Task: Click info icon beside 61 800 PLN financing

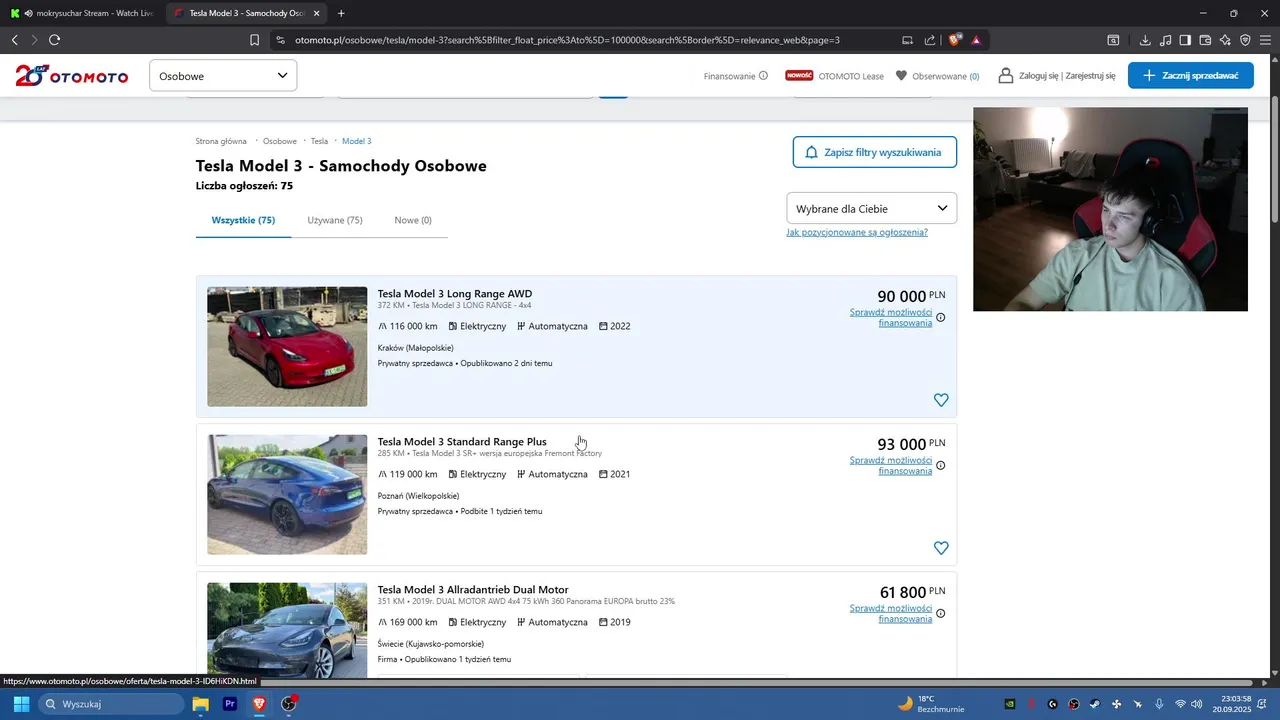Action: 941,613
